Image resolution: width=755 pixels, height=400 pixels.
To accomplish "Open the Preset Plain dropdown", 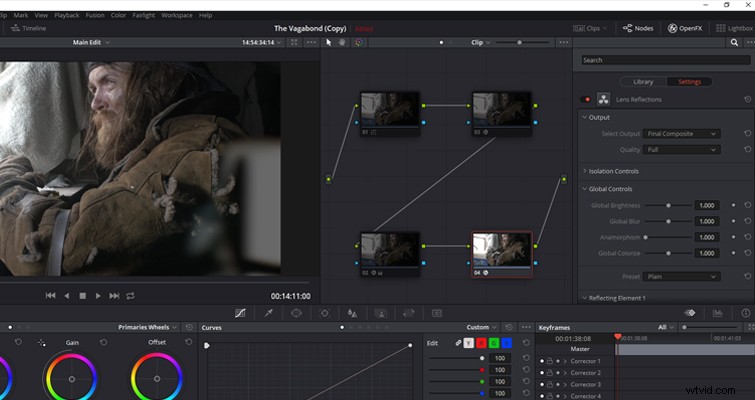I will tap(681, 277).
